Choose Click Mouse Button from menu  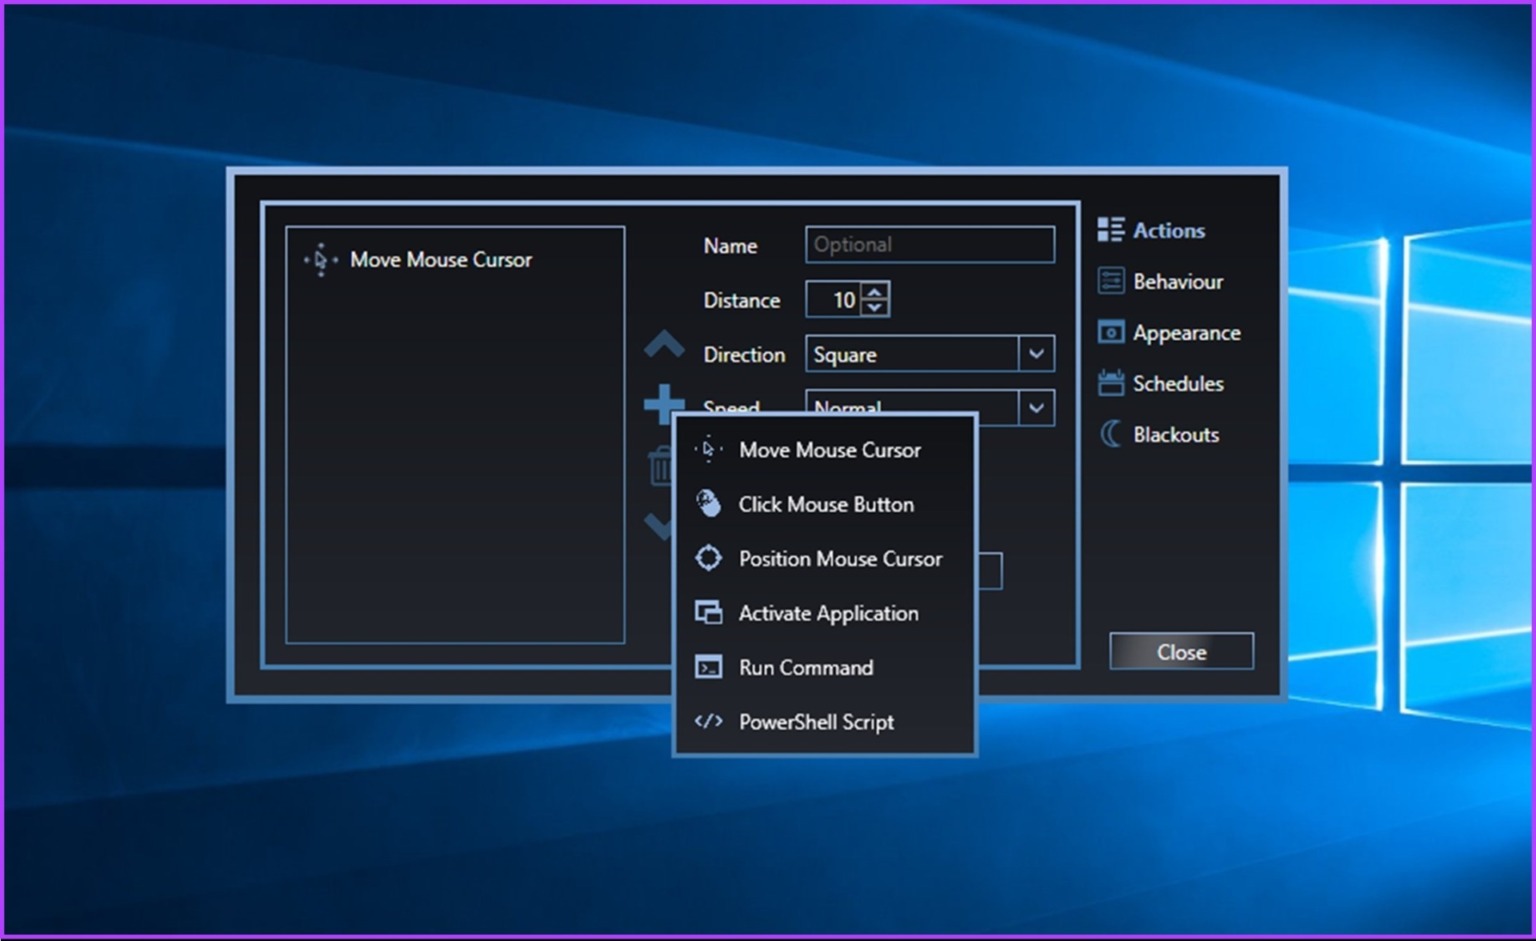pos(825,505)
